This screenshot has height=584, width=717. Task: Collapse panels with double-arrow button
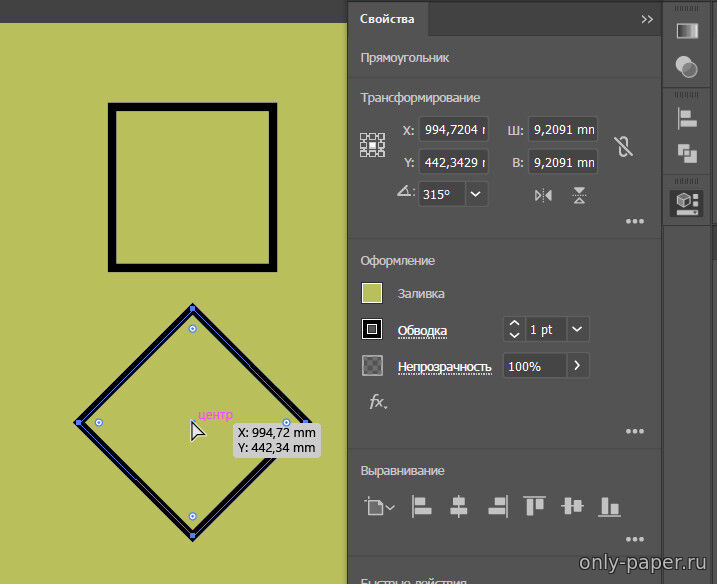(x=647, y=19)
